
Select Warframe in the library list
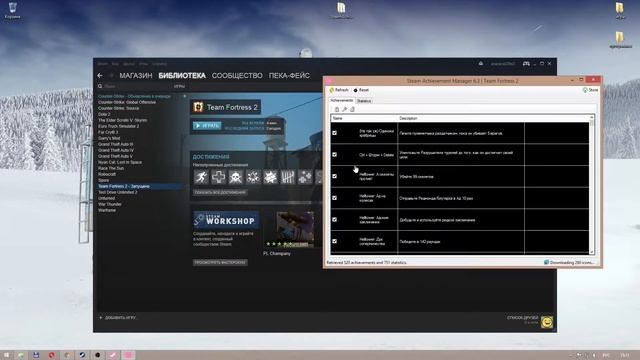coord(107,211)
